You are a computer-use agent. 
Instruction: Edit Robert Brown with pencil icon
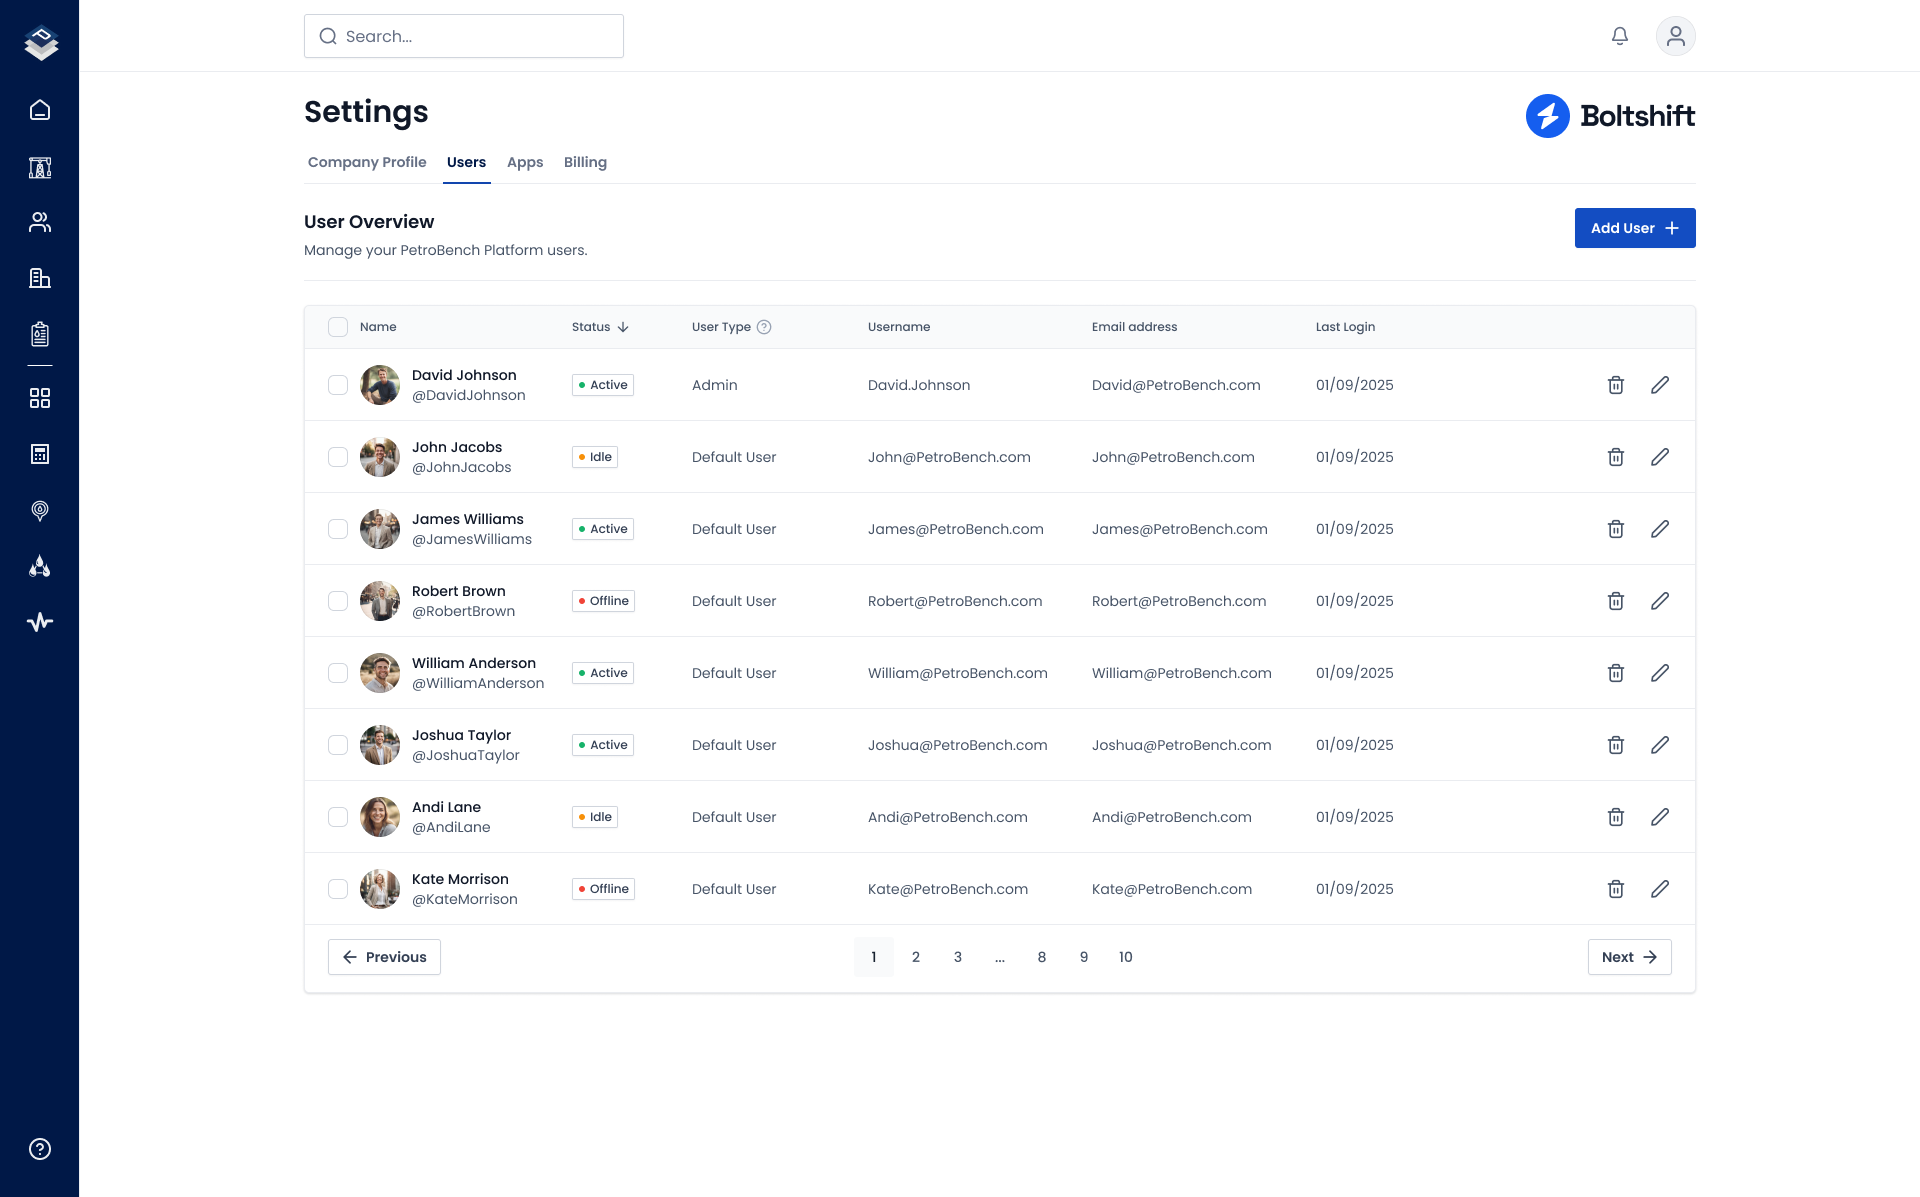pos(1659,601)
